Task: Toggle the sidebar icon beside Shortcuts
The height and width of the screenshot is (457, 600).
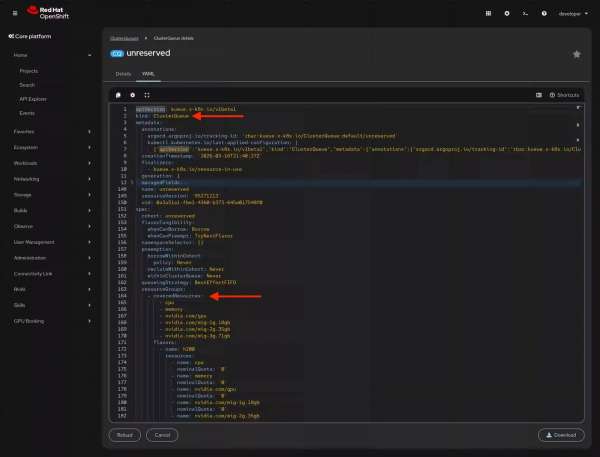Action: 539,95
